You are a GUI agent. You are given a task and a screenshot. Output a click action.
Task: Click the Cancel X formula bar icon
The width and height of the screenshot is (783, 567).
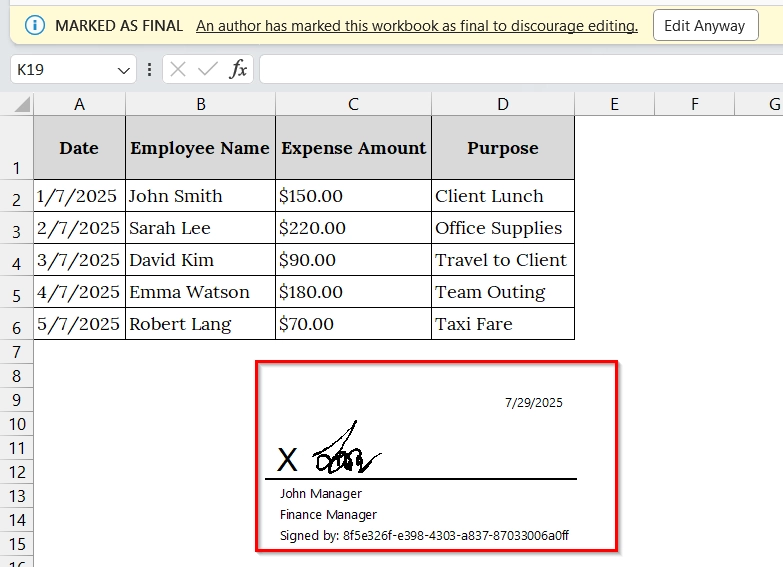[x=178, y=69]
